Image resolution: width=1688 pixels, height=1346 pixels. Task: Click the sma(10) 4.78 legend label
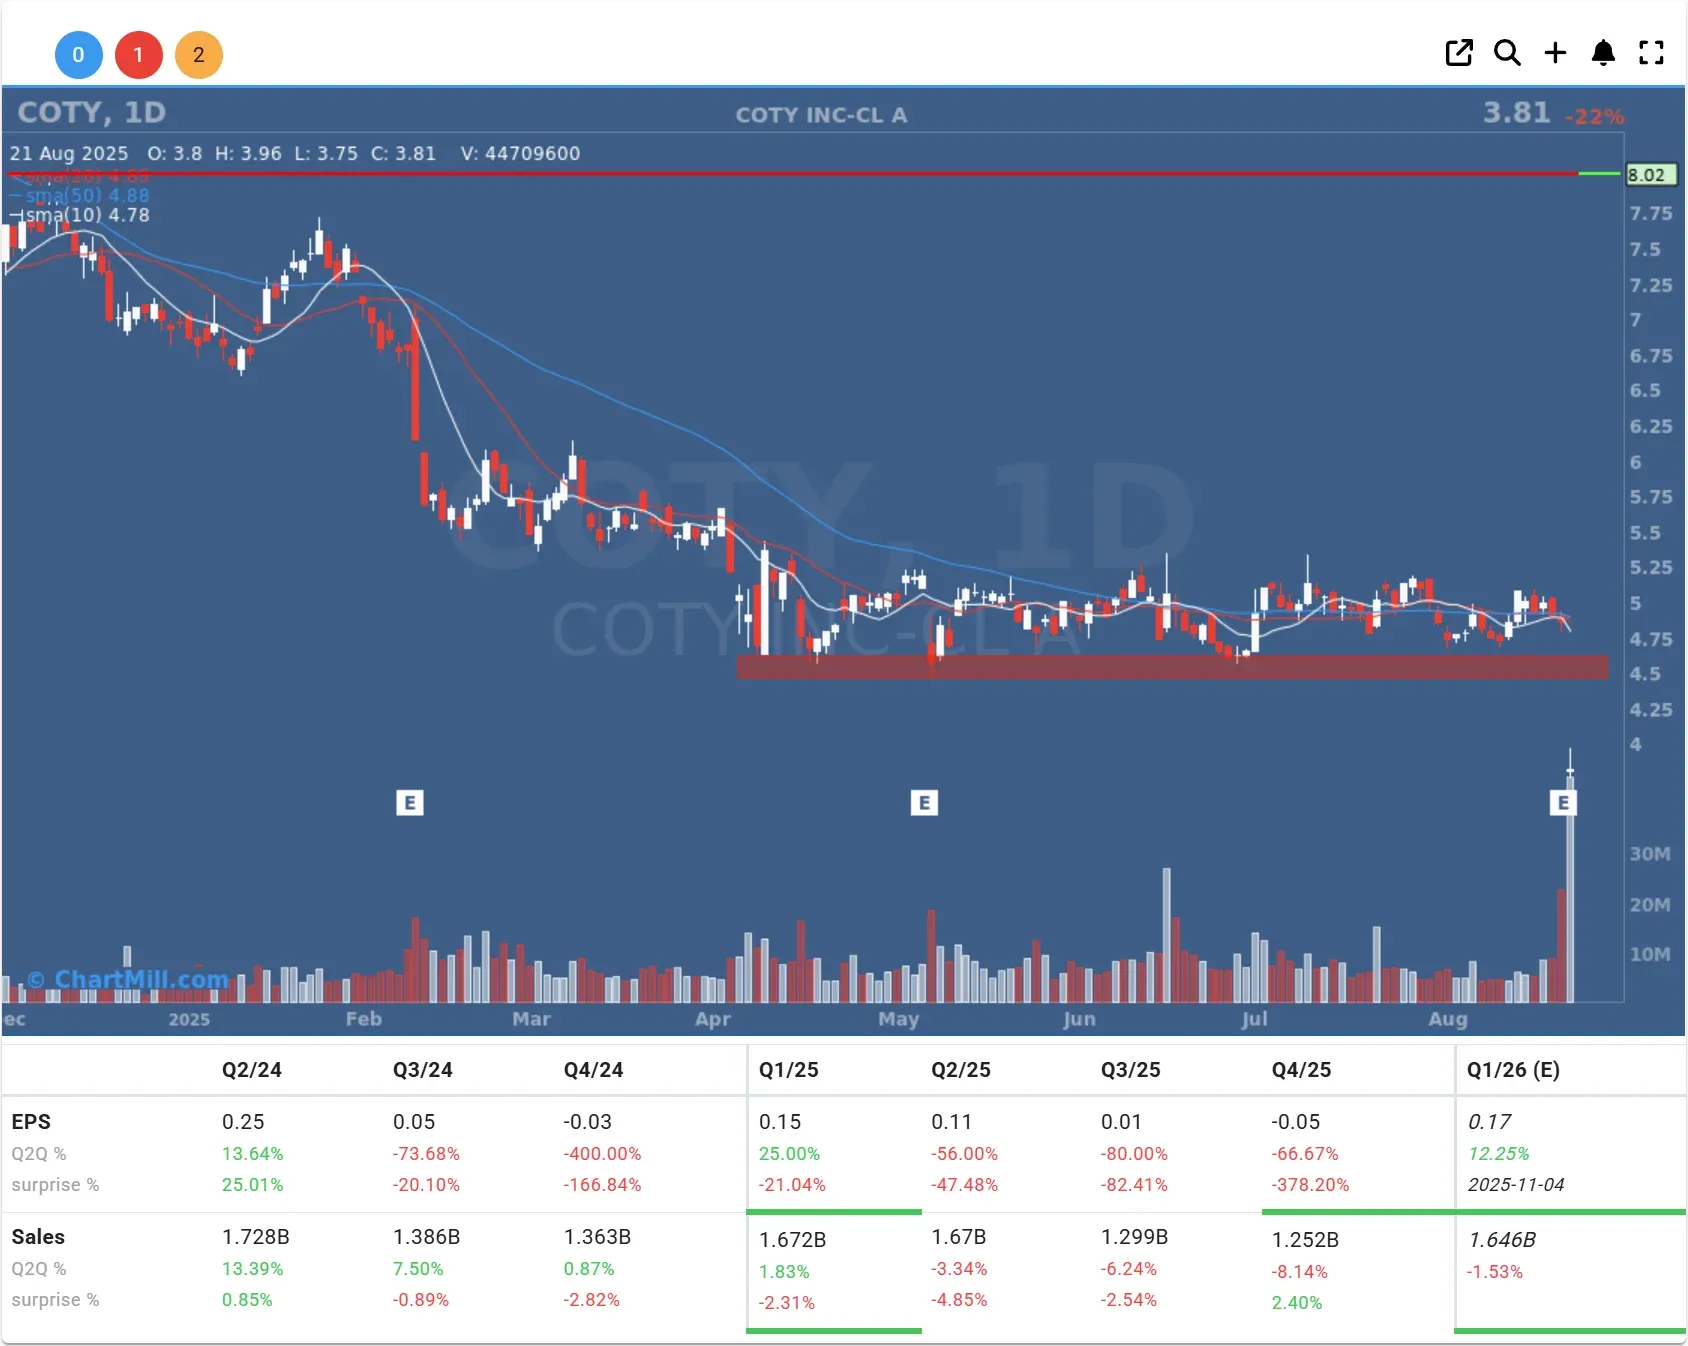coord(80,215)
